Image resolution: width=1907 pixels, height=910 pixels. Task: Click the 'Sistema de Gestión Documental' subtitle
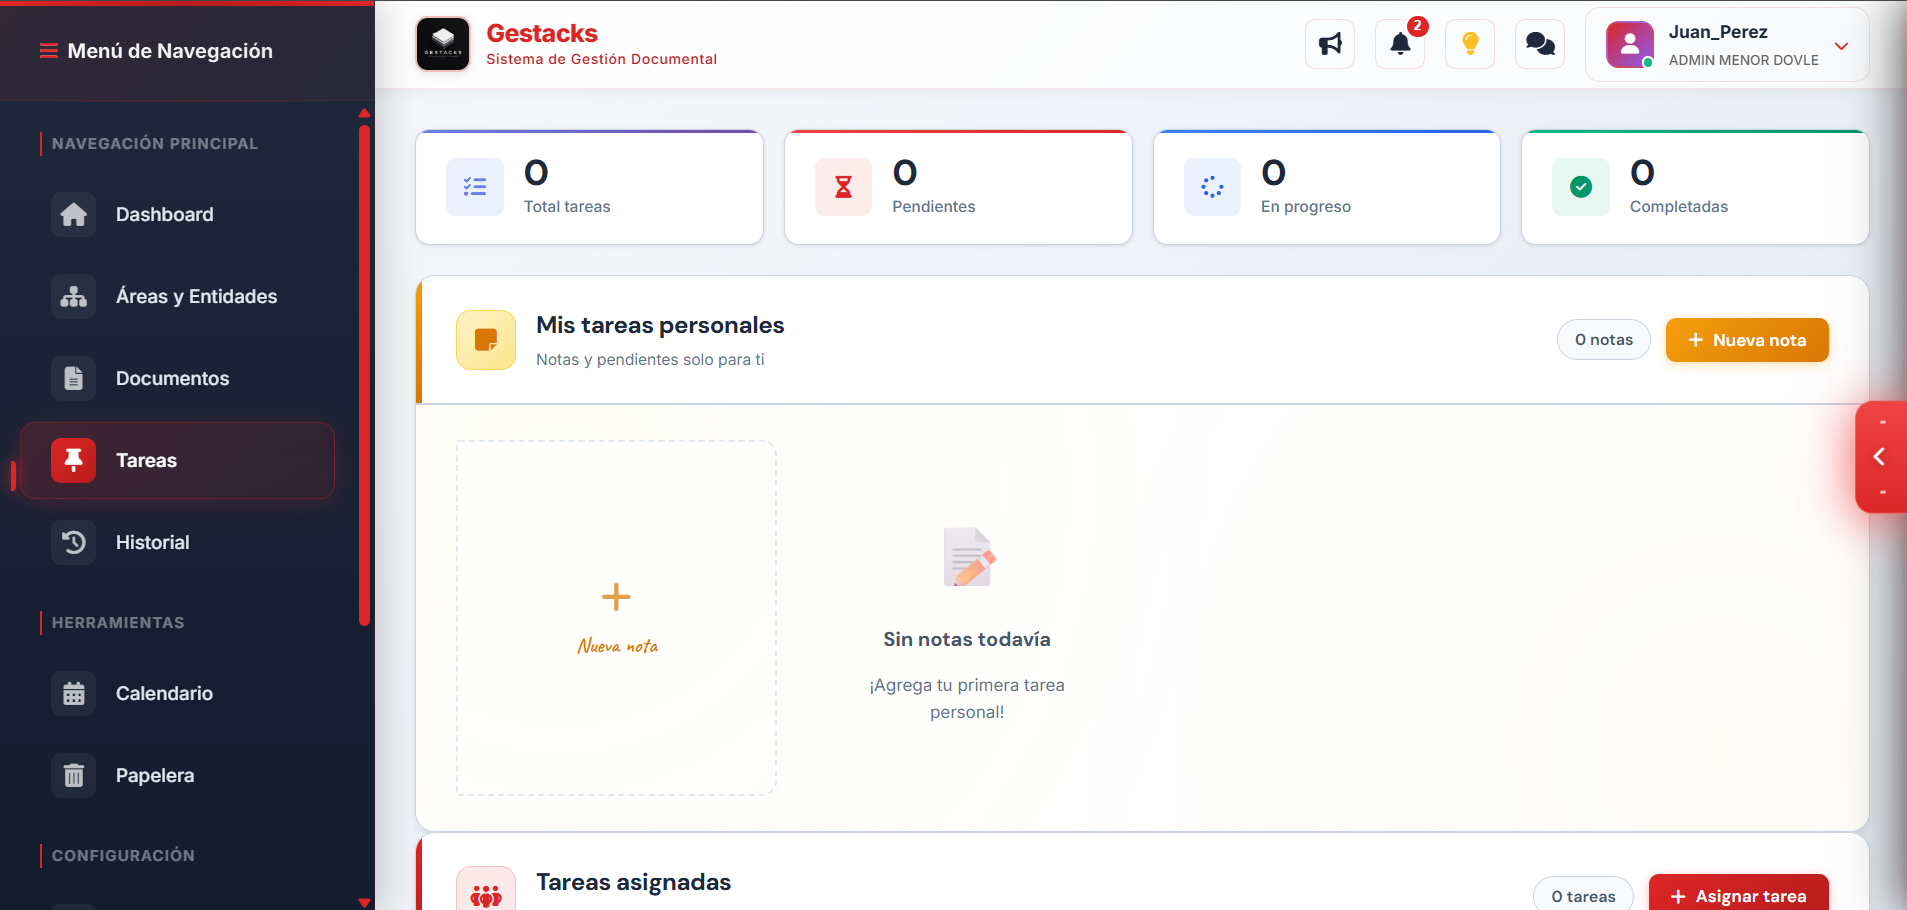[x=602, y=59]
